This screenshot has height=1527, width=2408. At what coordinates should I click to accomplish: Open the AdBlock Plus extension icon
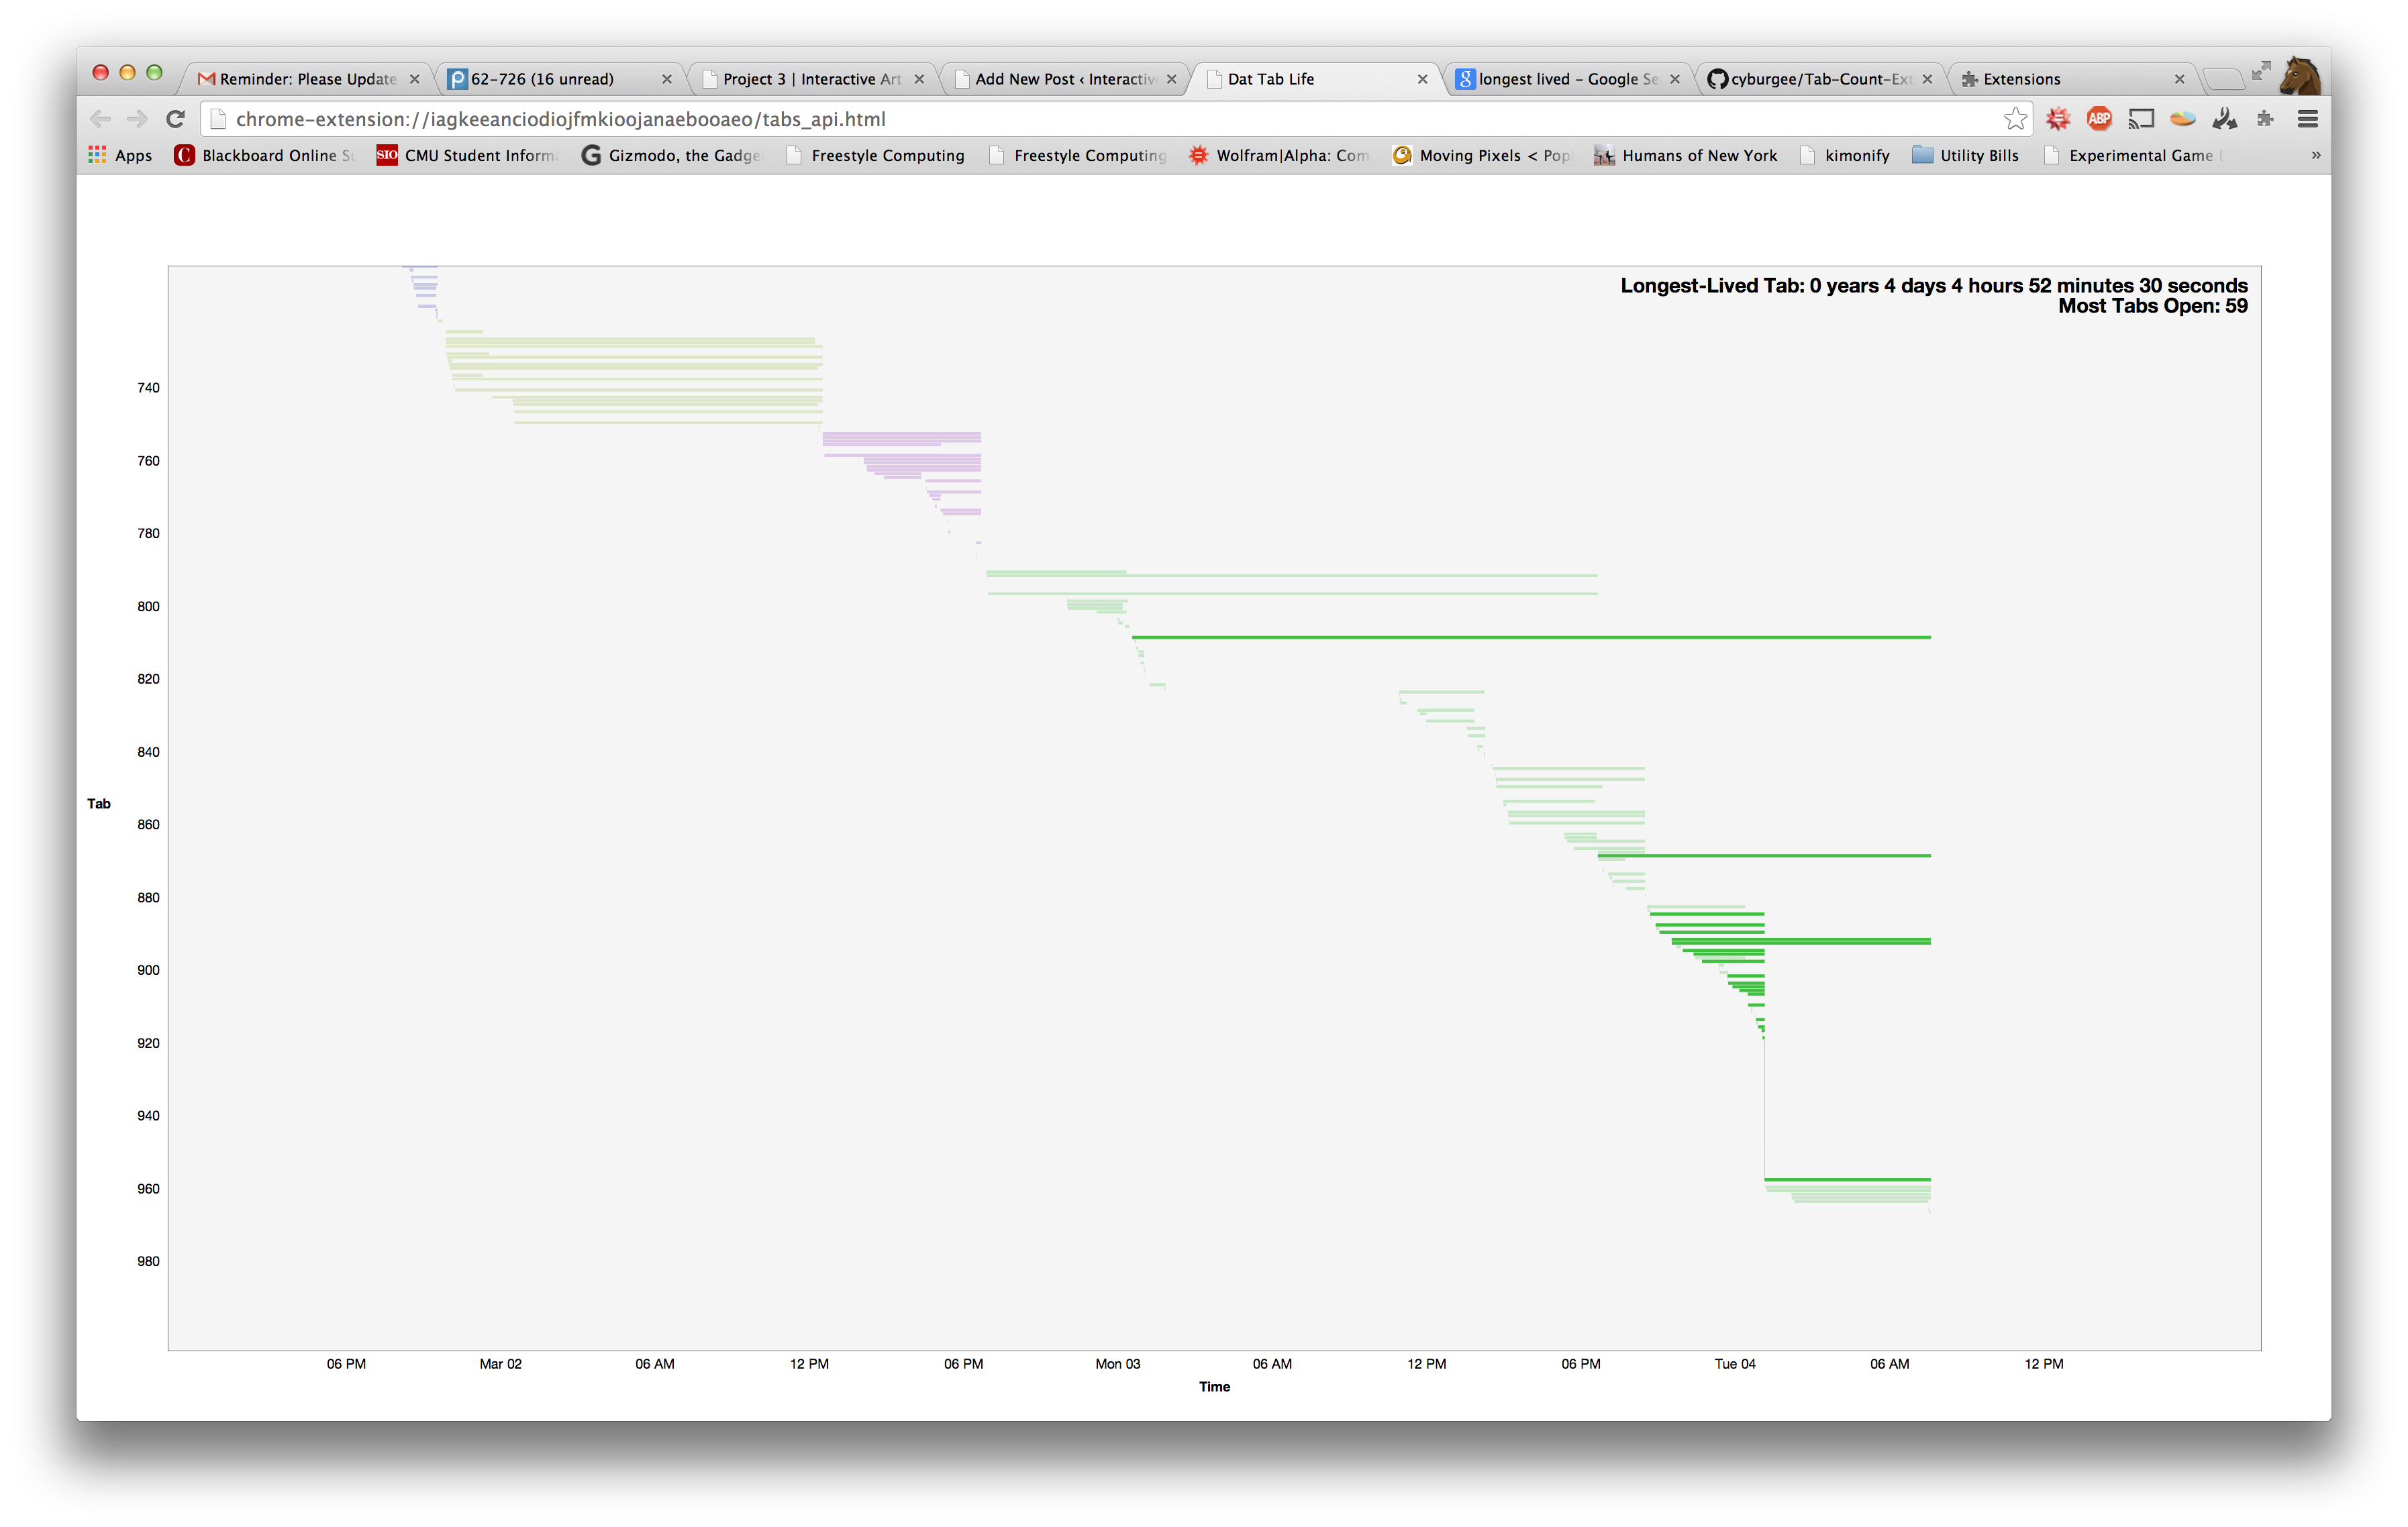pyautogui.click(x=2099, y=119)
